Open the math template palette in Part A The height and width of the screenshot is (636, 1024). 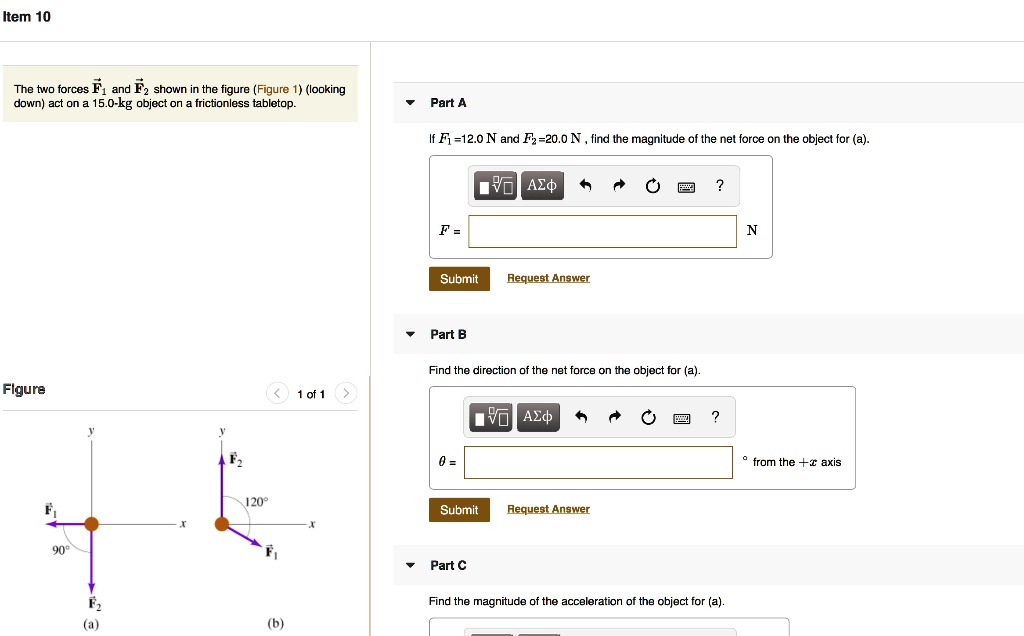point(495,185)
